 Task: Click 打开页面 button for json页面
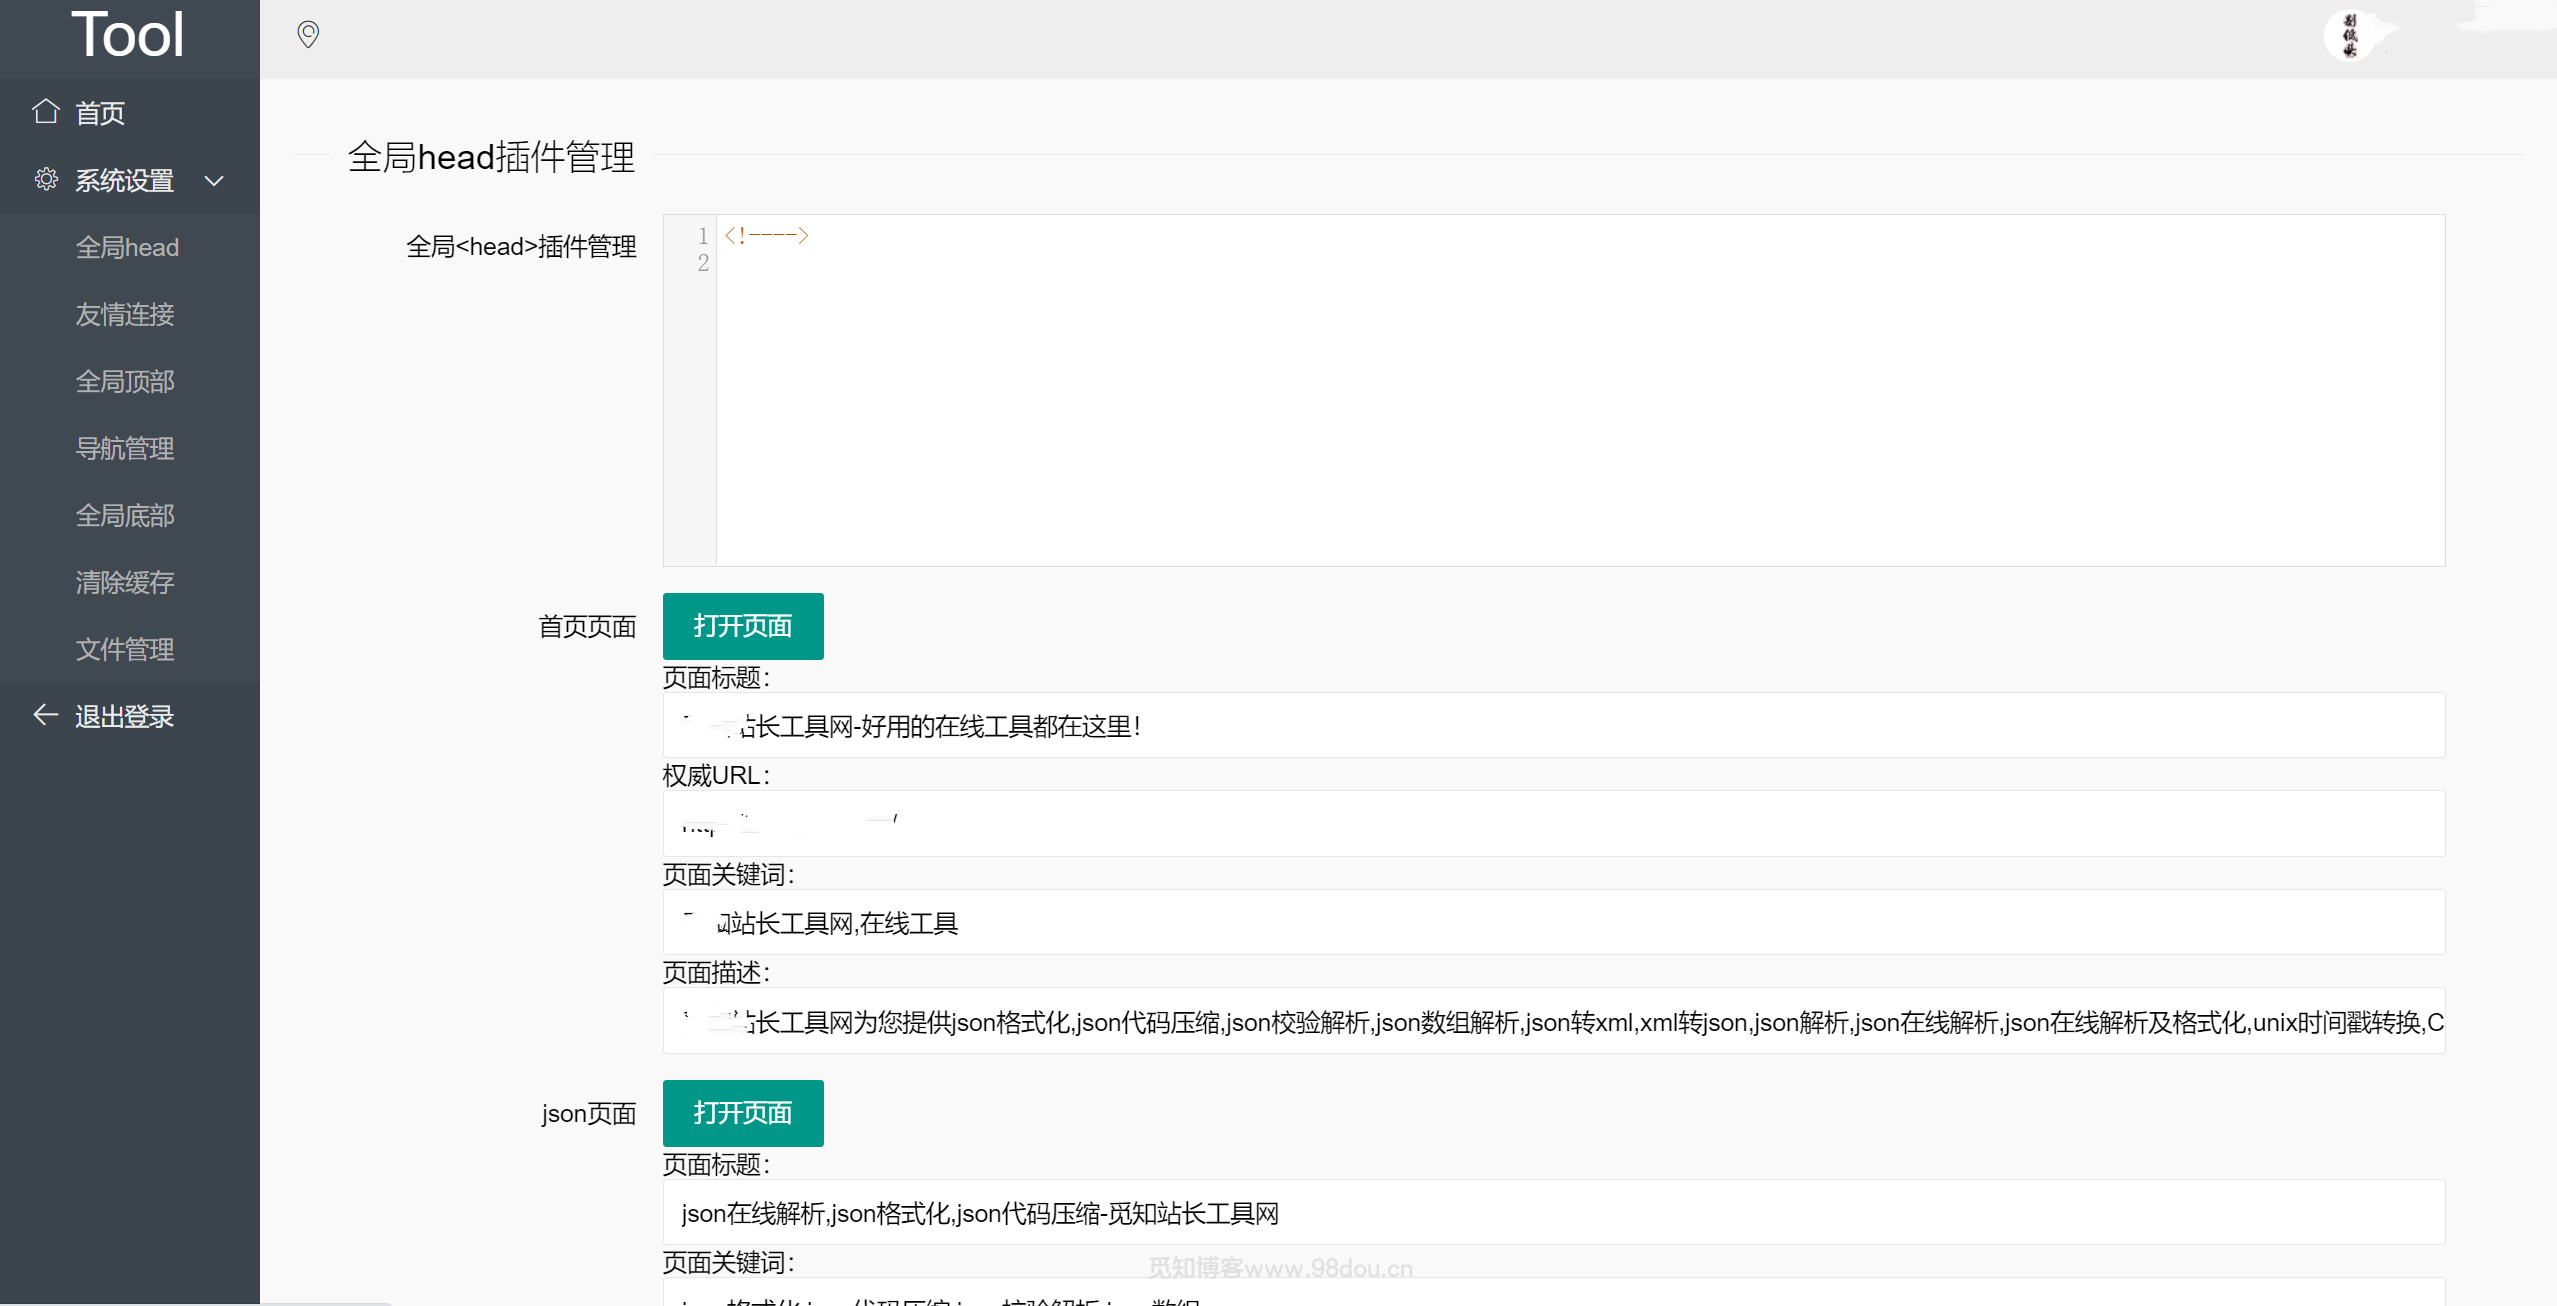click(x=743, y=1113)
